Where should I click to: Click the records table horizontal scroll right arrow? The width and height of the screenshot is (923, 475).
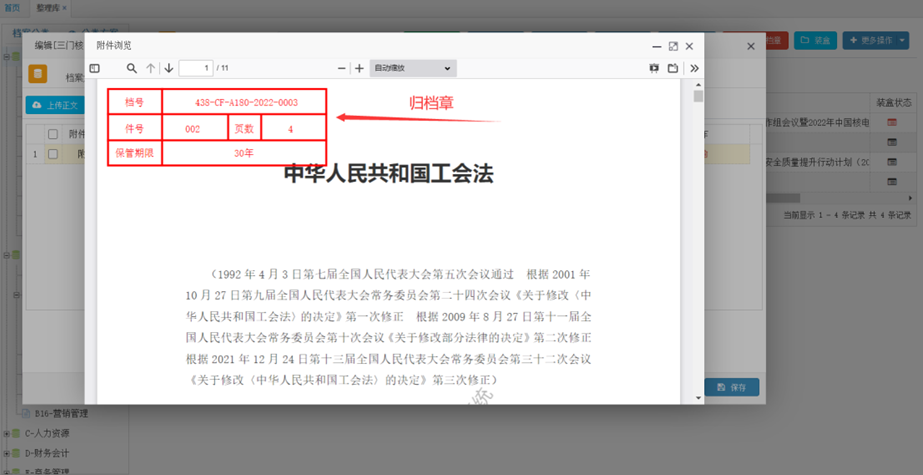point(910,198)
